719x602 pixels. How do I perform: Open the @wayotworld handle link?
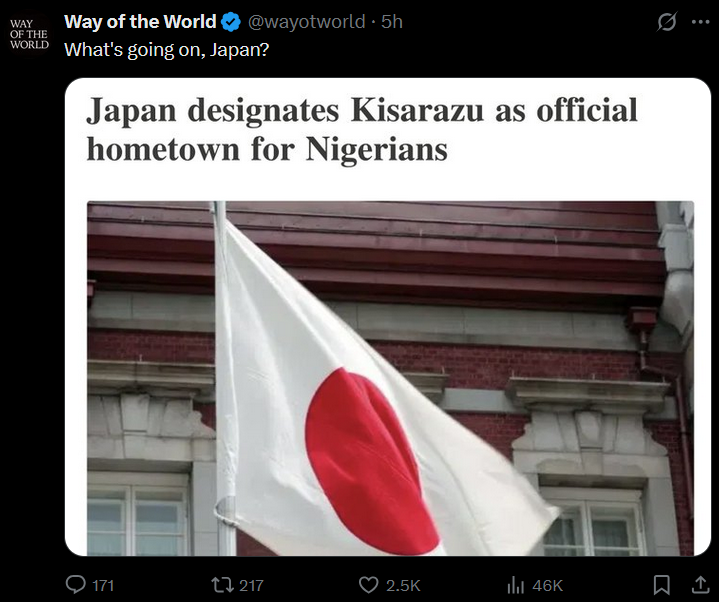306,22
